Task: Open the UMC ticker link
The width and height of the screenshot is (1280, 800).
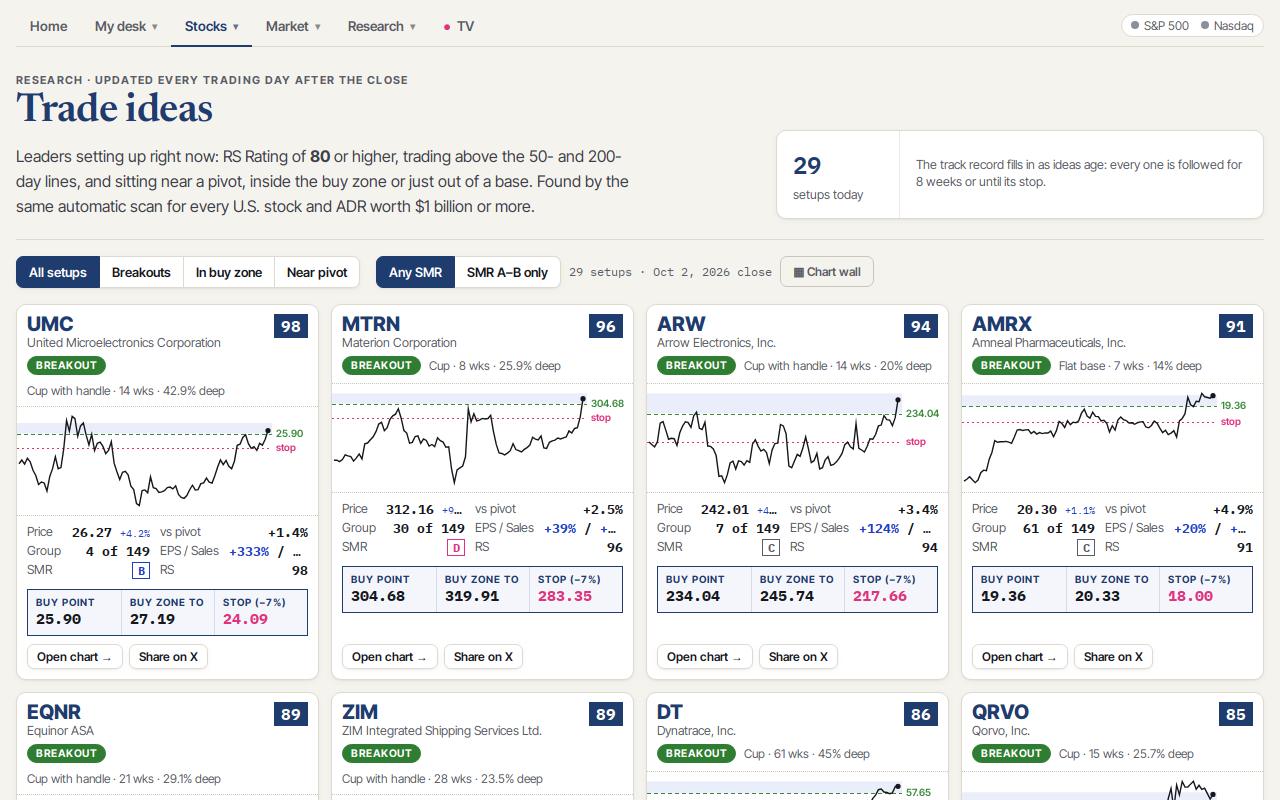Action: pyautogui.click(x=50, y=324)
